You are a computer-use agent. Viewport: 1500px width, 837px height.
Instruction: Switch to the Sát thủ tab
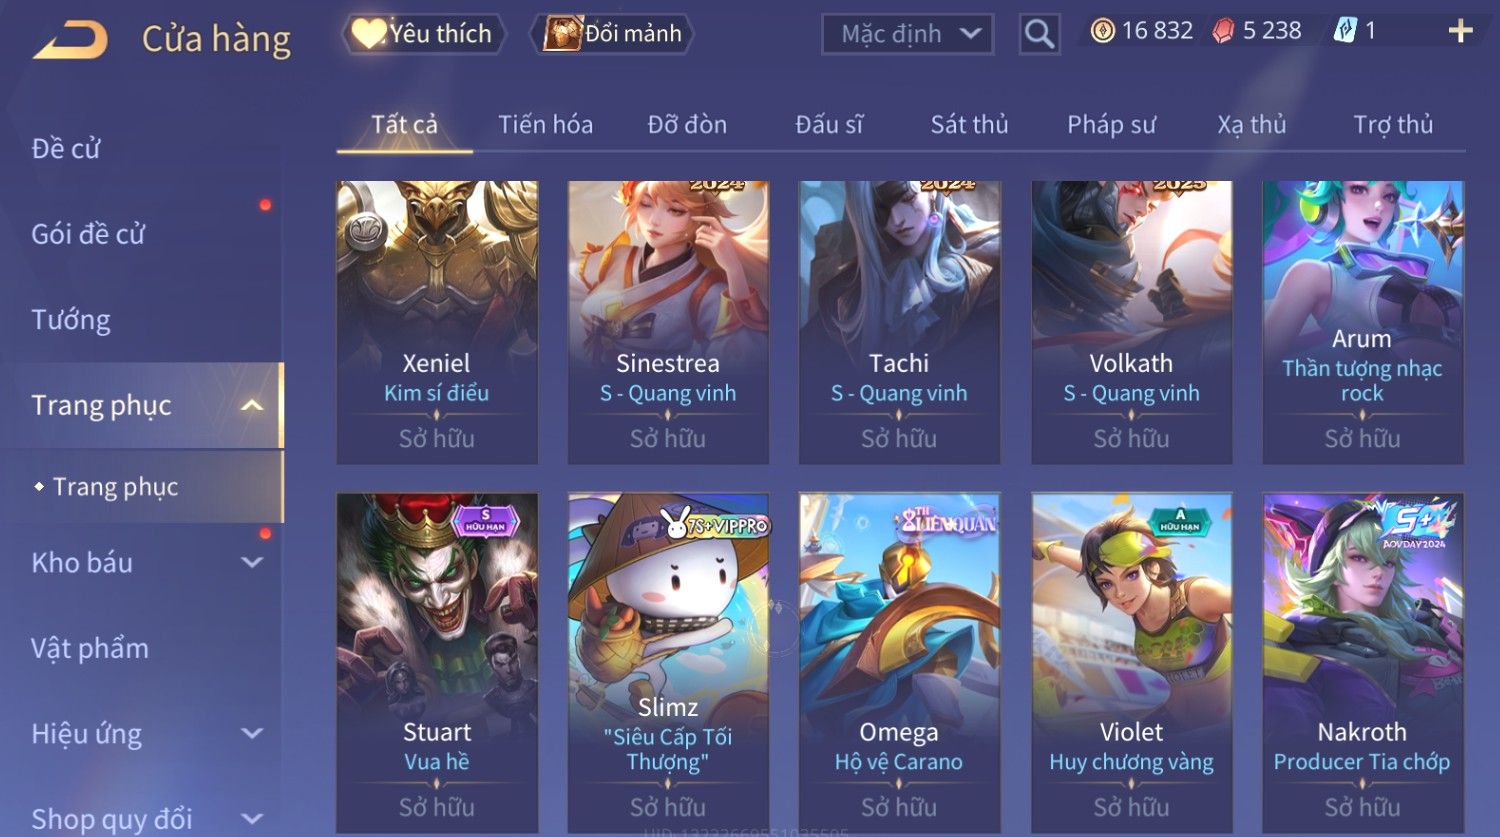tap(969, 124)
